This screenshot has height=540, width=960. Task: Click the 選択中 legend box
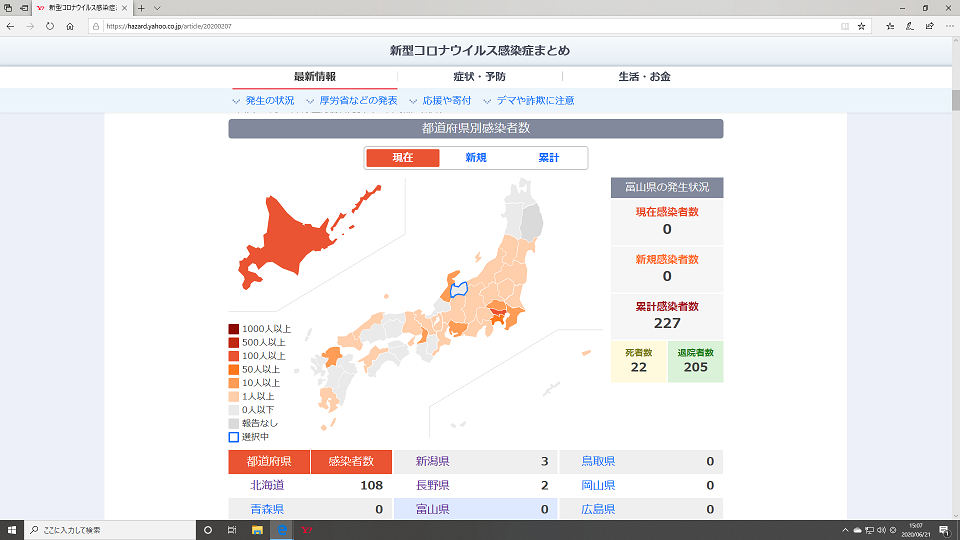[233, 437]
